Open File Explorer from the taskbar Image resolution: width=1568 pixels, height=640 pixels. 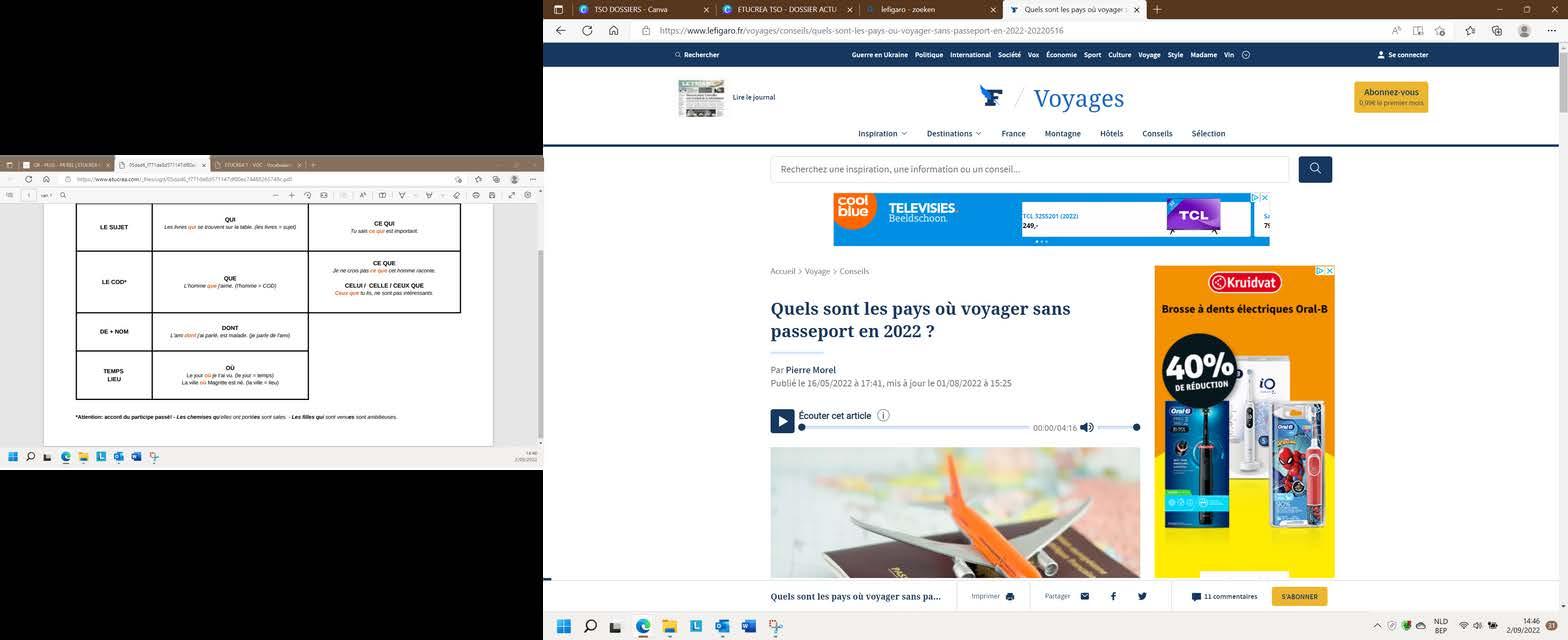coord(669,626)
